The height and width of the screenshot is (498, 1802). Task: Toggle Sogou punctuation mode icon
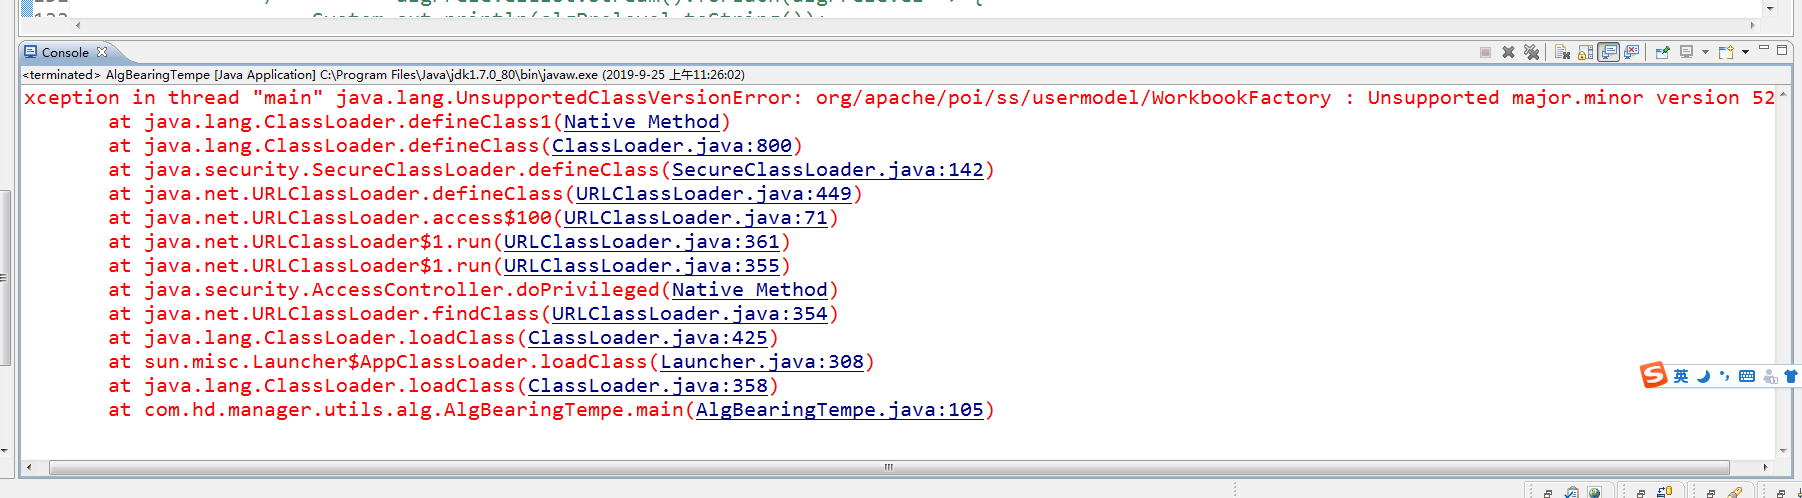[x=1724, y=376]
